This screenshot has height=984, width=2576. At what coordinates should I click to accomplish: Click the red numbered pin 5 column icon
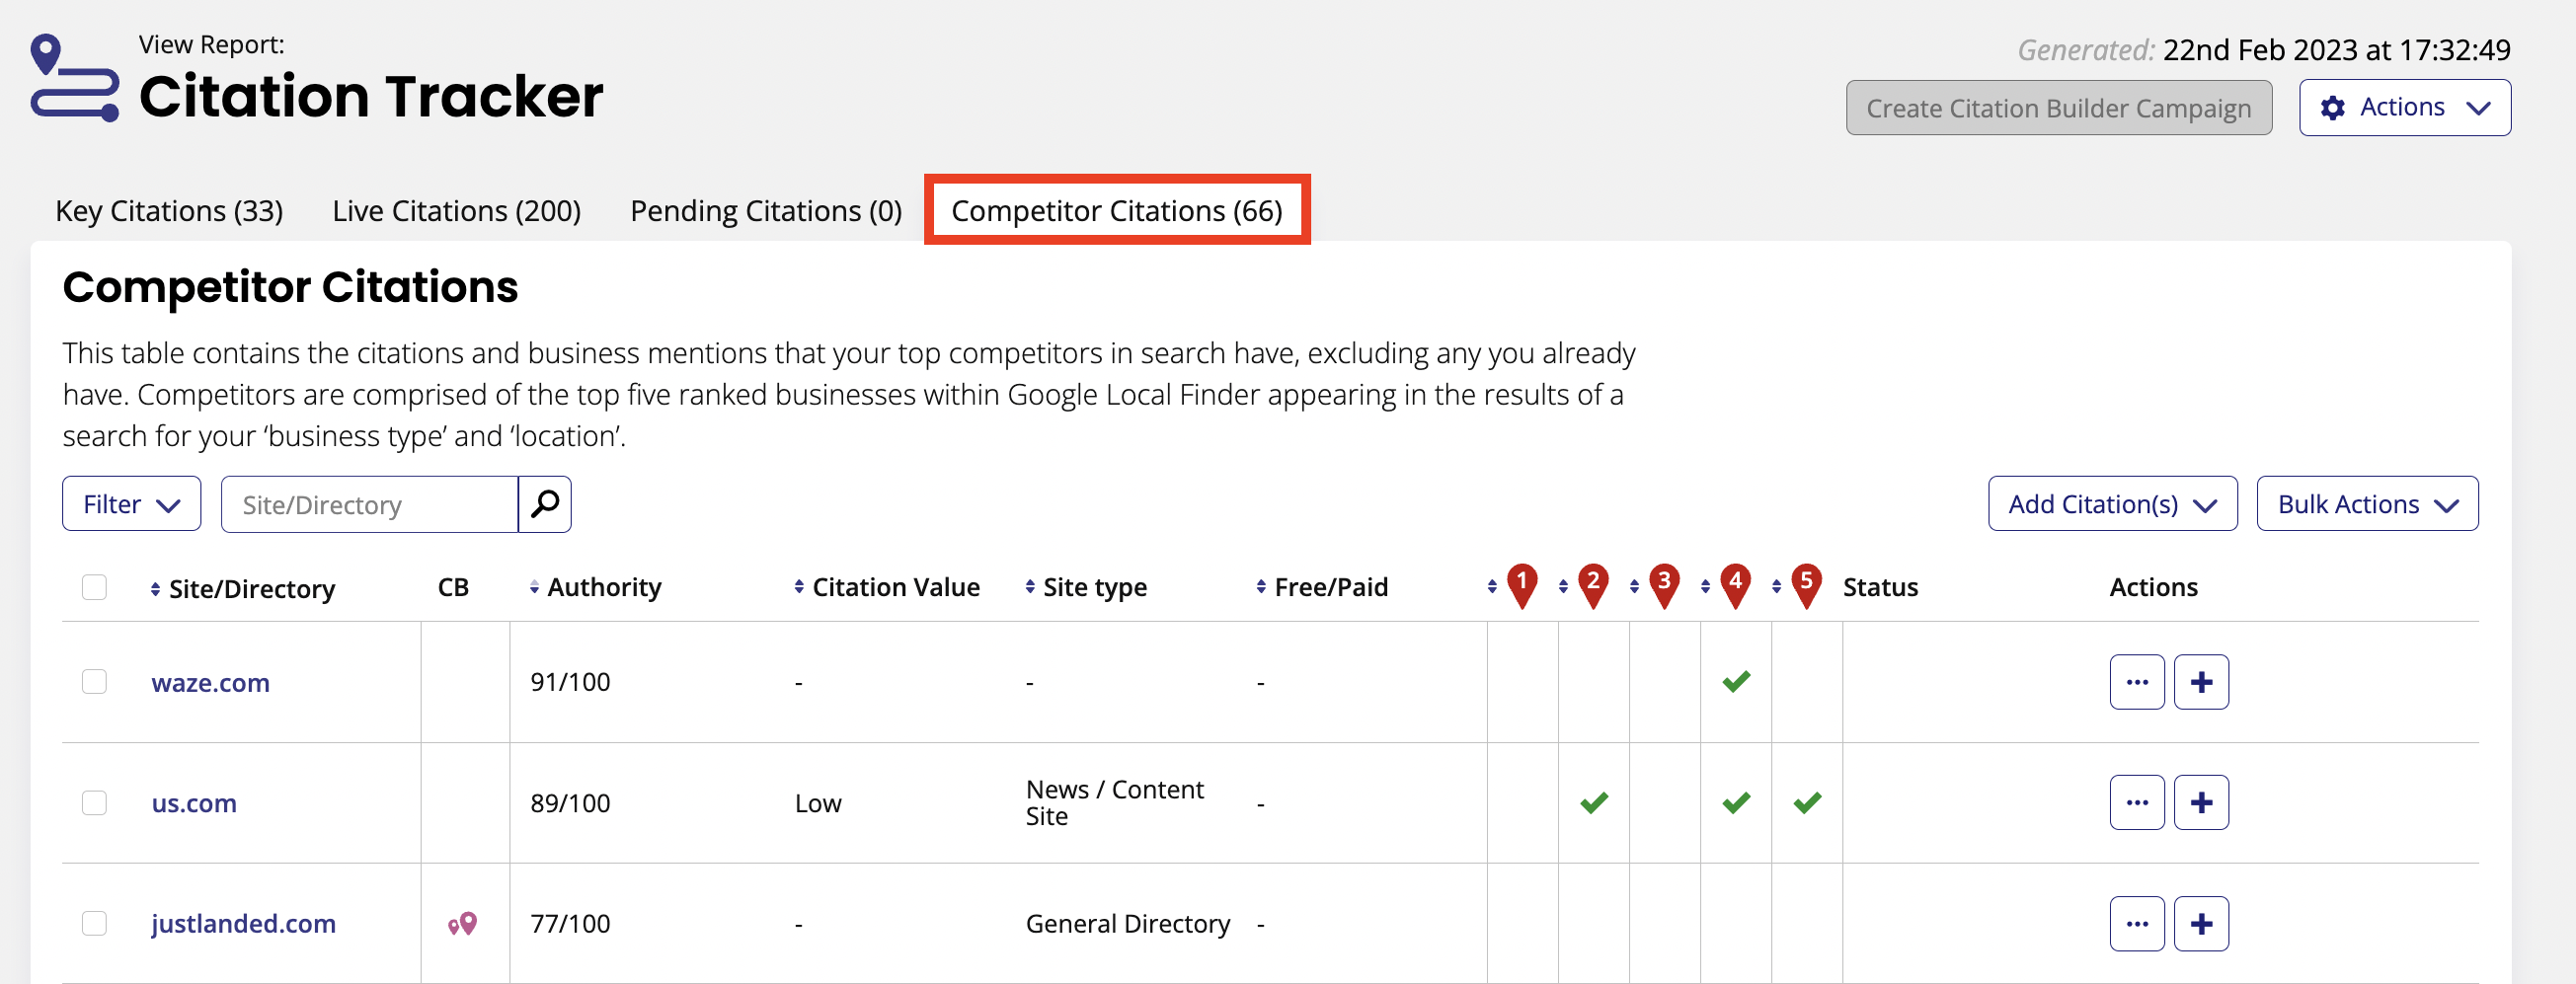[1806, 582]
